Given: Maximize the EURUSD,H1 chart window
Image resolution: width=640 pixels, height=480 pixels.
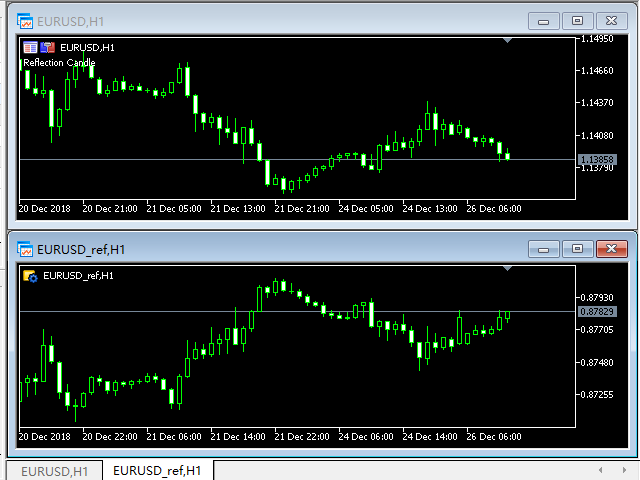Looking at the screenshot, I should [x=577, y=21].
